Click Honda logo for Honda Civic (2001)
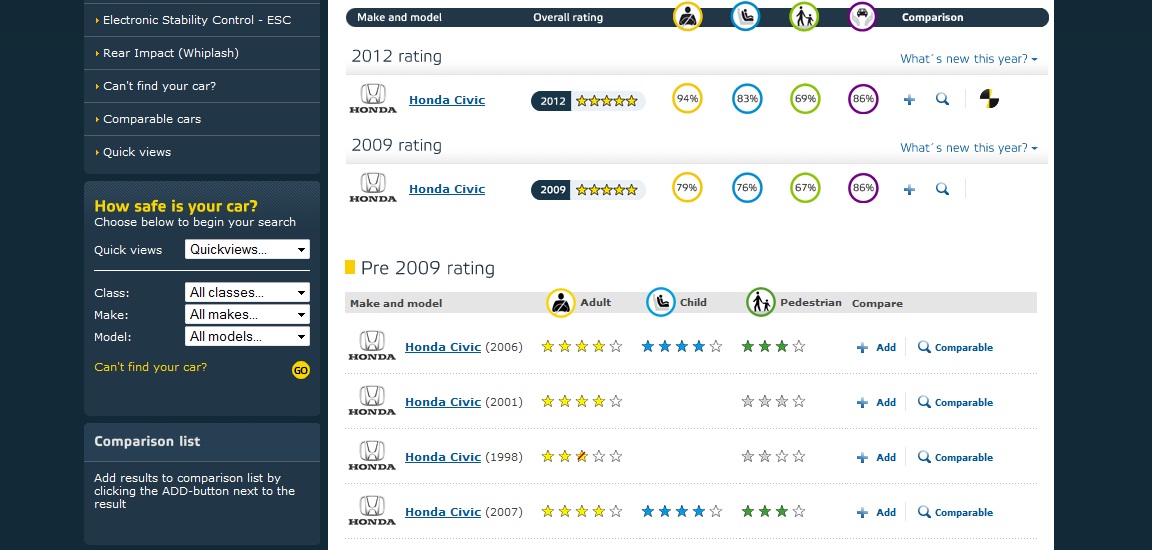The image size is (1152, 550). coord(372,401)
